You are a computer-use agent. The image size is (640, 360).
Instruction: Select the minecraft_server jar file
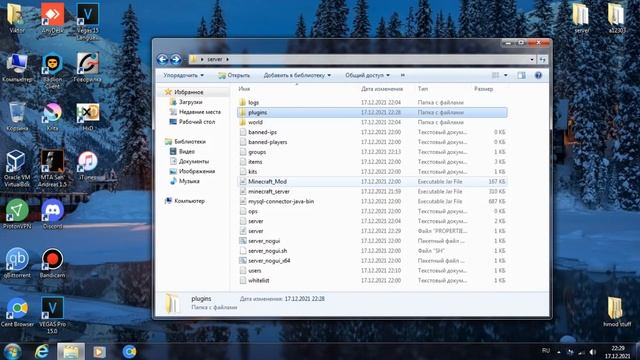click(372, 191)
